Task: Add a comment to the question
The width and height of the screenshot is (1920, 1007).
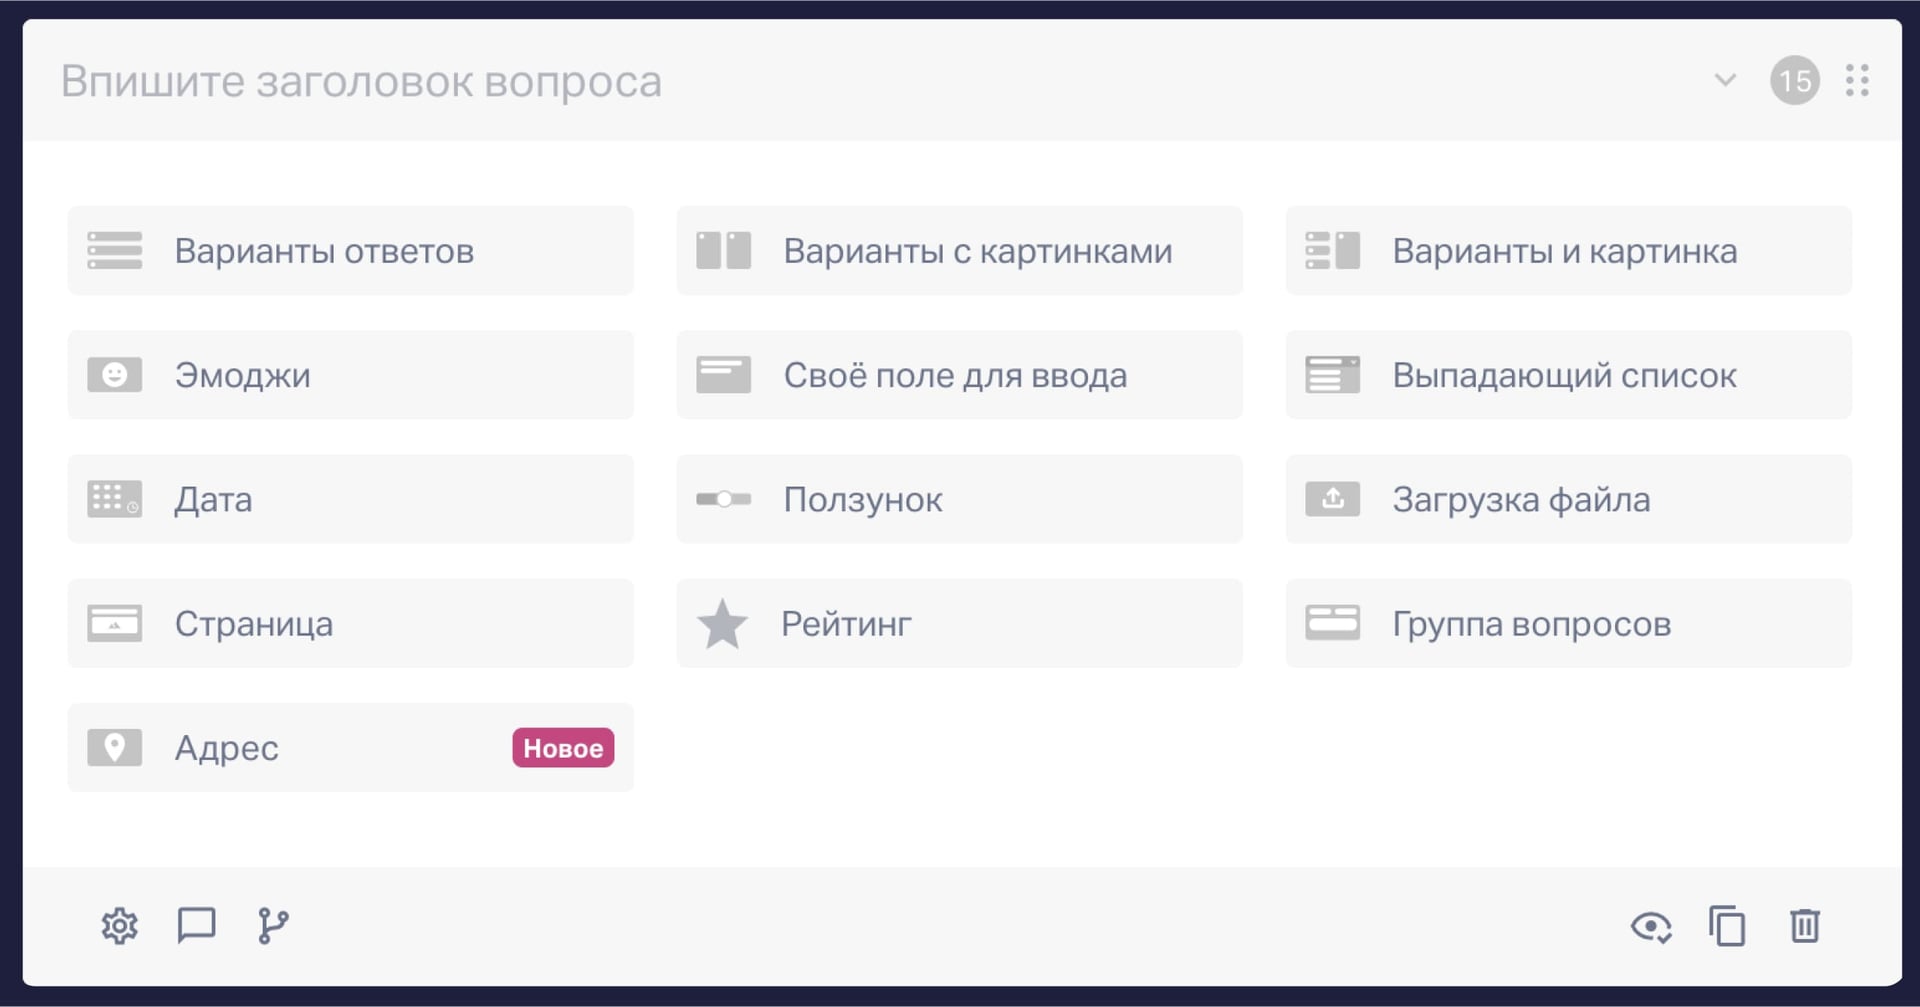Action: coord(196,926)
